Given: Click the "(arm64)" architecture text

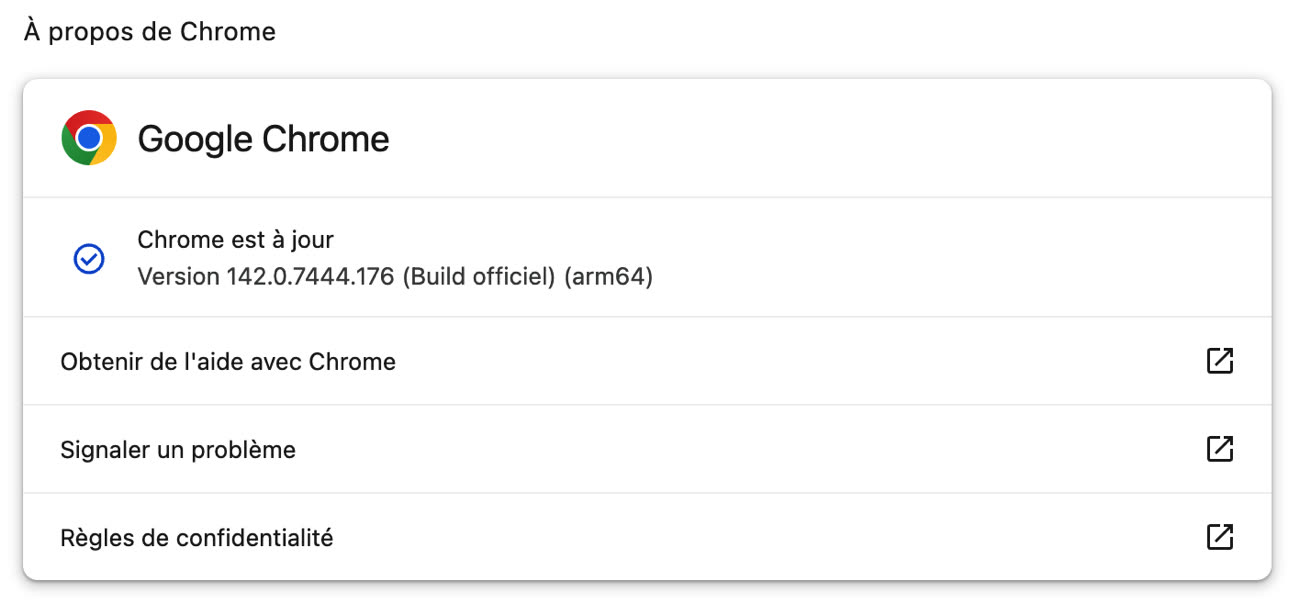Looking at the screenshot, I should (x=608, y=276).
